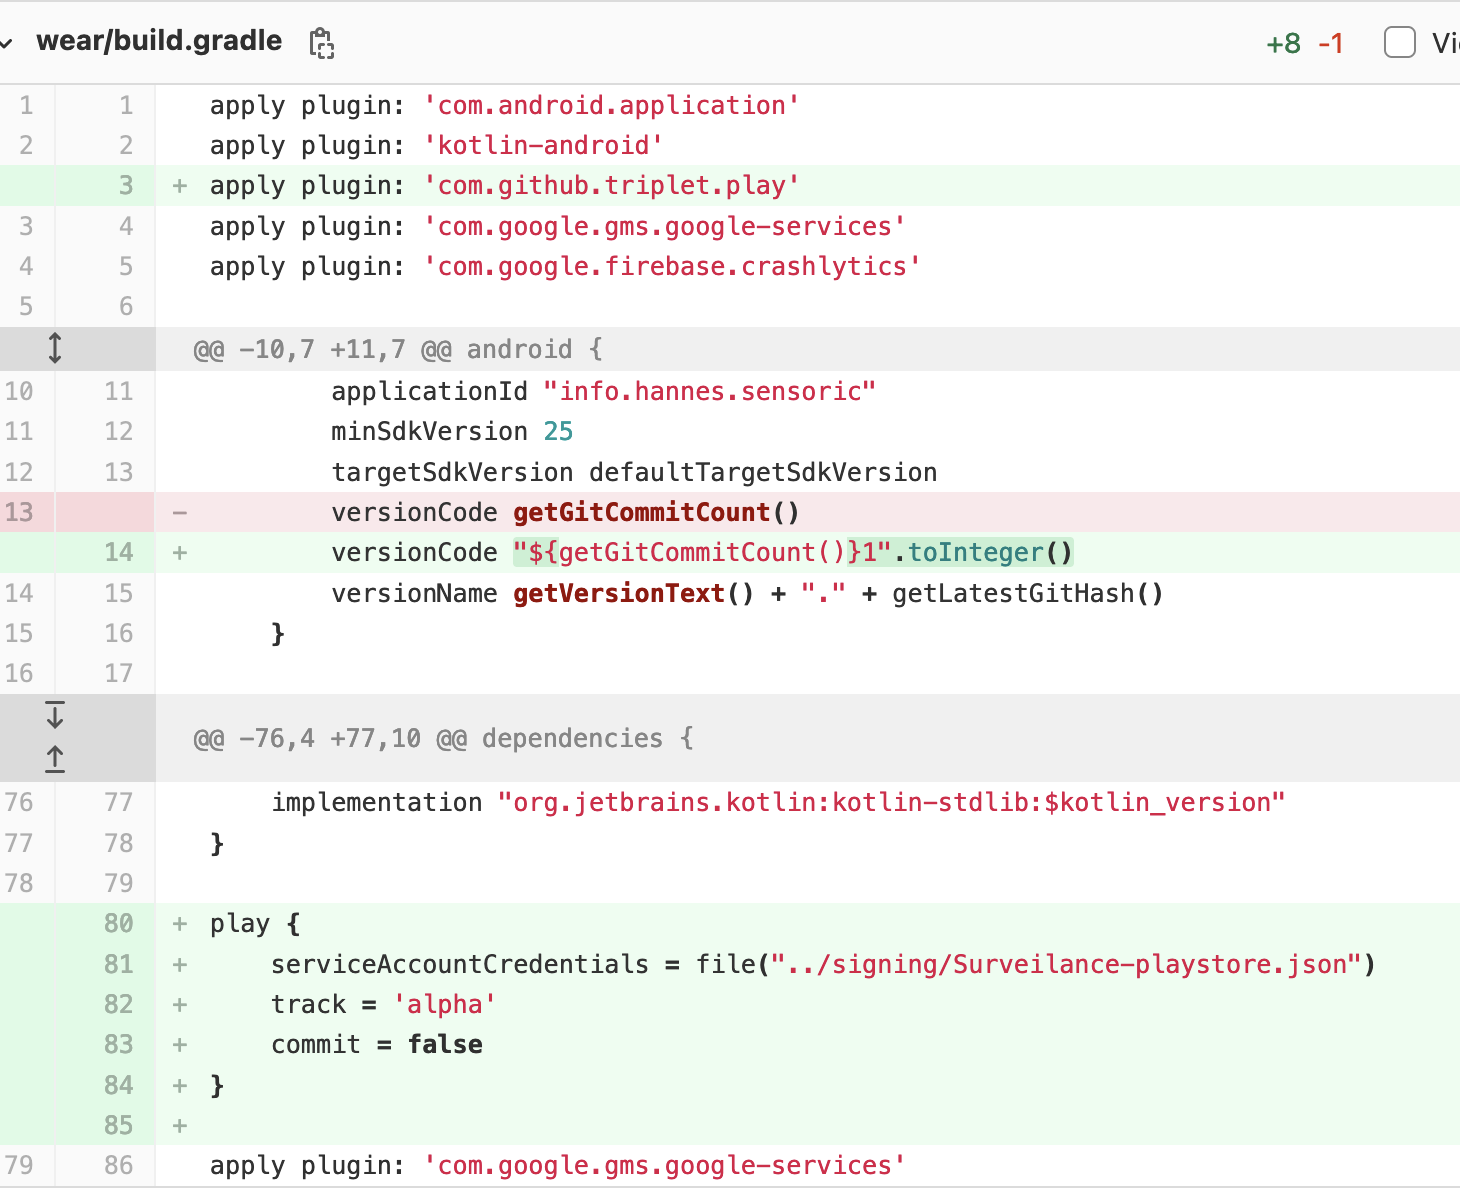Expand lines downward before dependencies hunk
The height and width of the screenshot is (1190, 1460).
55,715
